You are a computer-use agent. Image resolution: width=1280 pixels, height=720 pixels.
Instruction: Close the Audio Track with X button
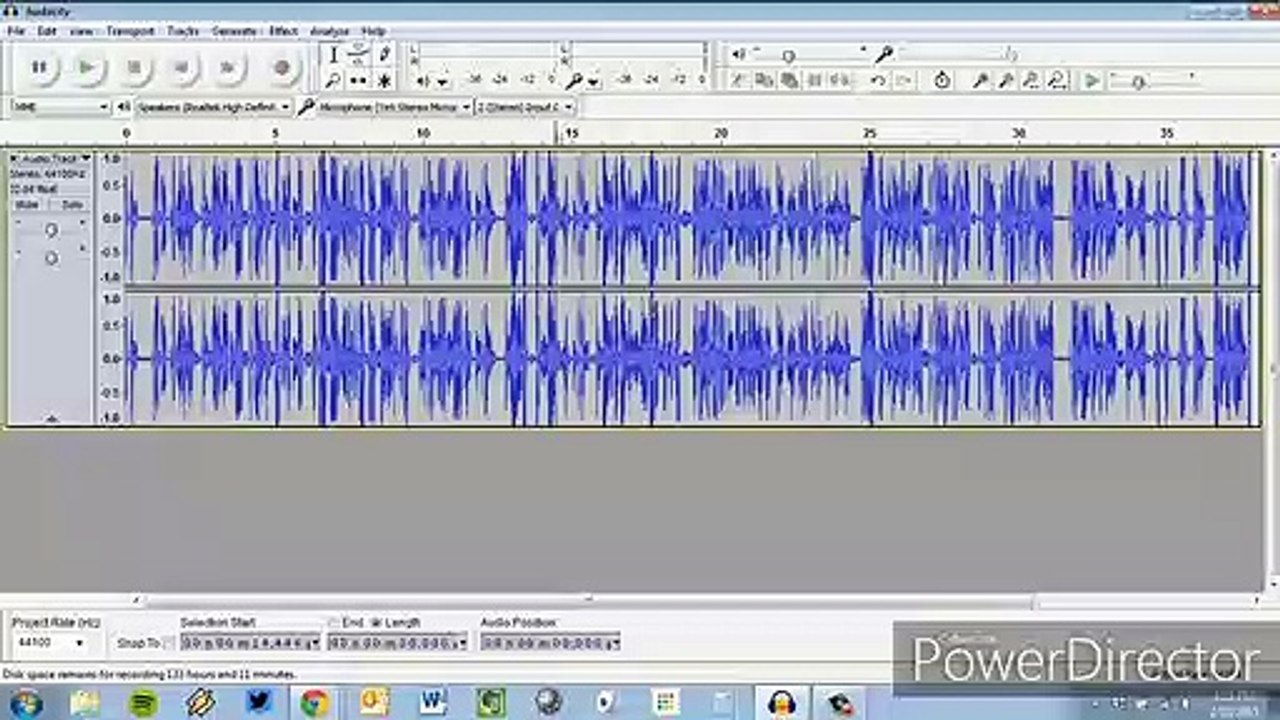(x=14, y=158)
